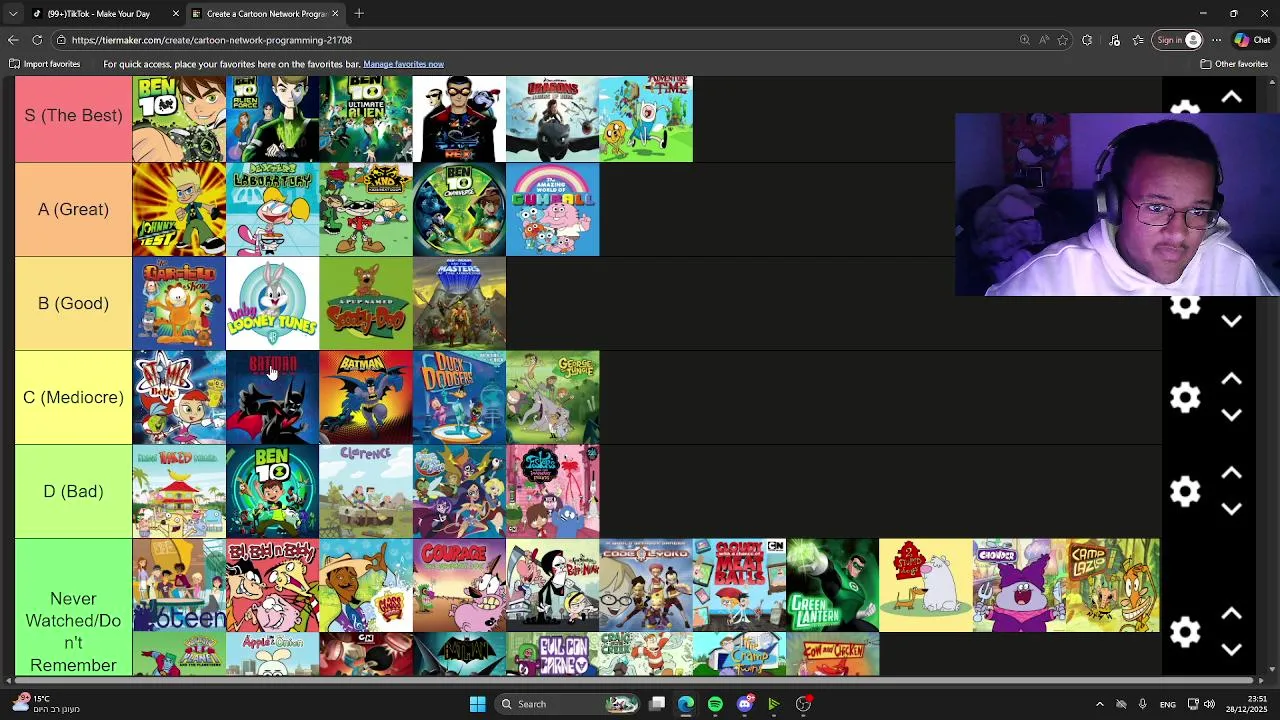Move Never Watched row up
Viewport: 1280px width, 720px height.
pos(1231,614)
